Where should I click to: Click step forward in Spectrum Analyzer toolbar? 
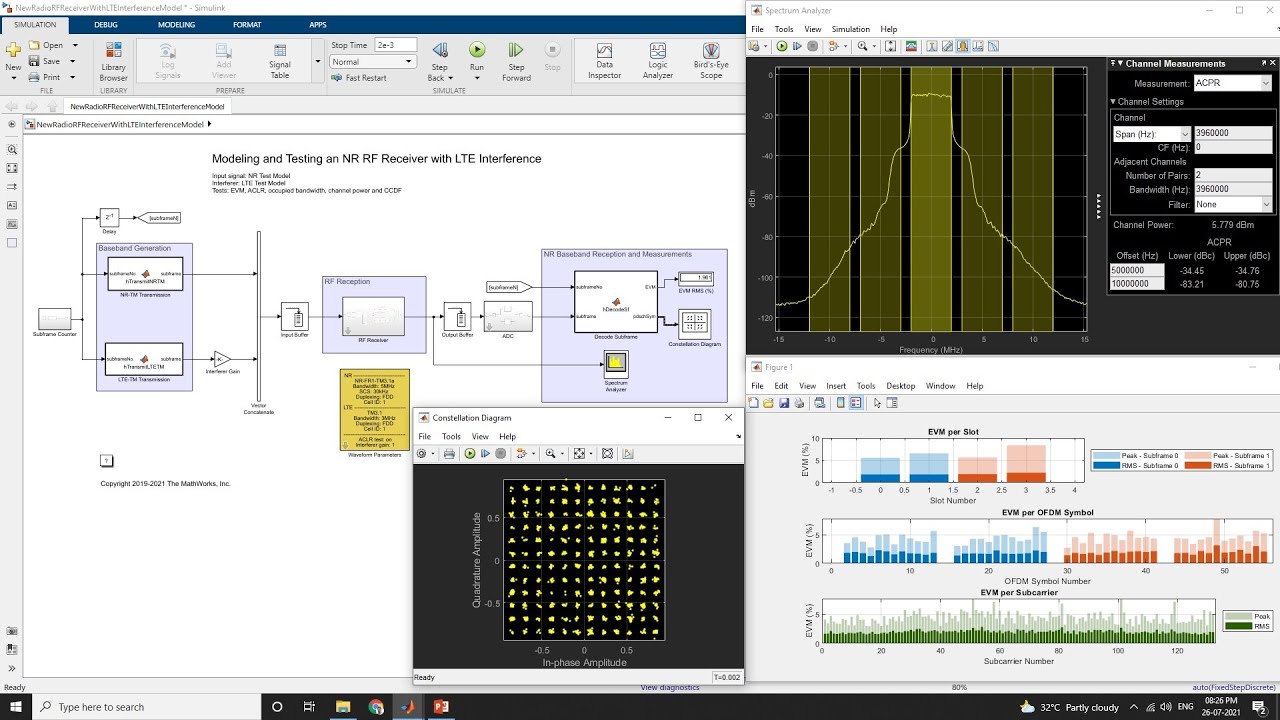[797, 46]
